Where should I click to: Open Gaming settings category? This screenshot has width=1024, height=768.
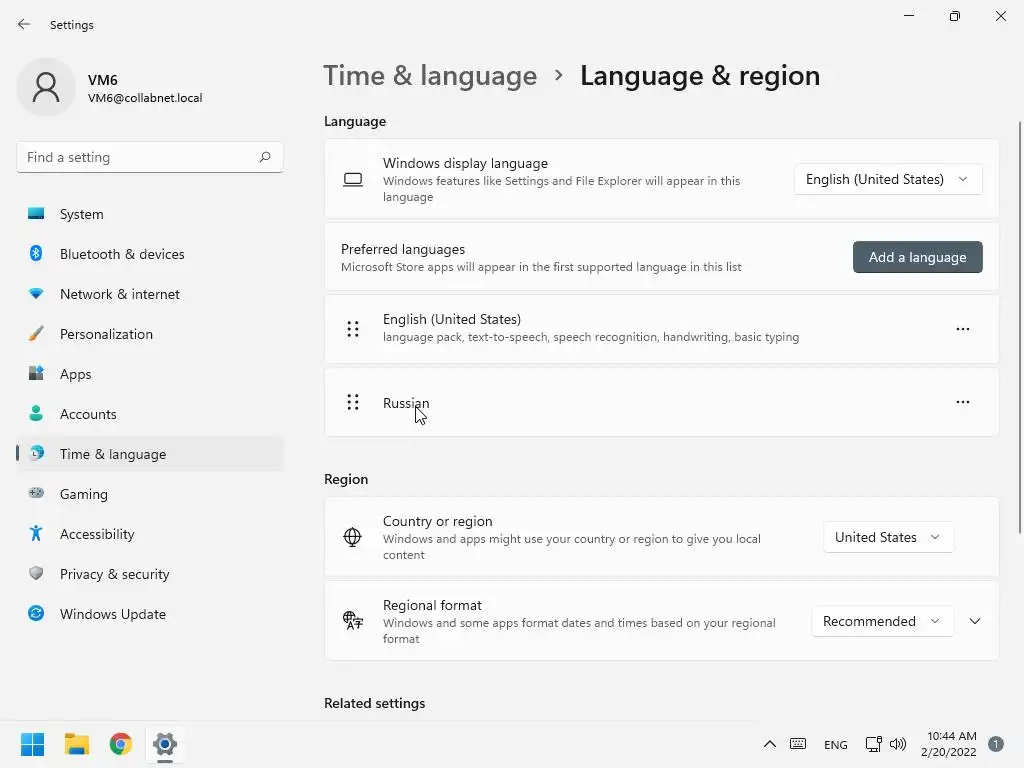[x=150, y=494]
